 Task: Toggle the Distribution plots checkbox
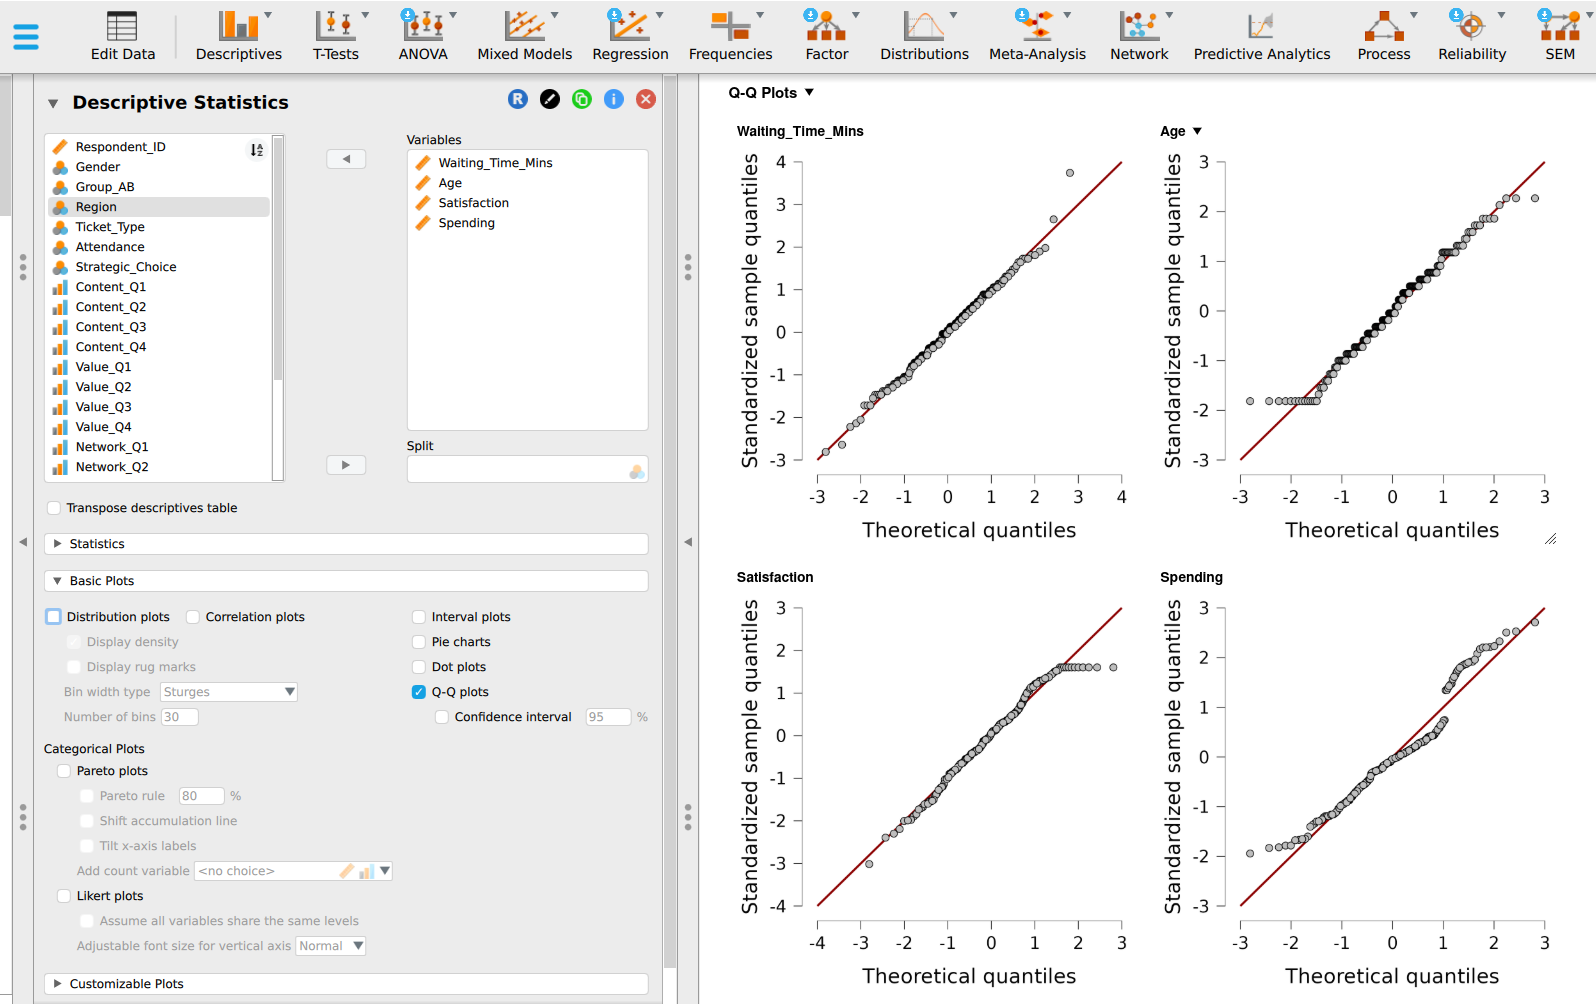[x=54, y=617]
